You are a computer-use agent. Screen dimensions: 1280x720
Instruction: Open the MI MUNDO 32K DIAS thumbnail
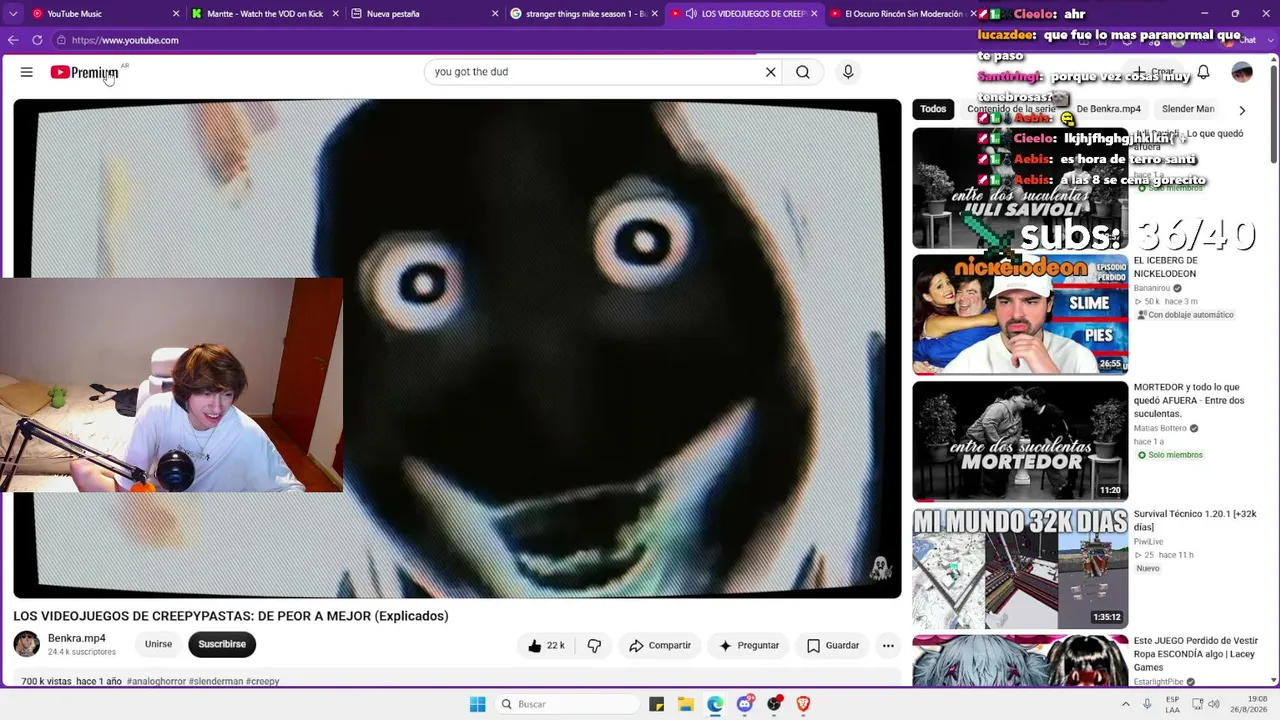1020,568
